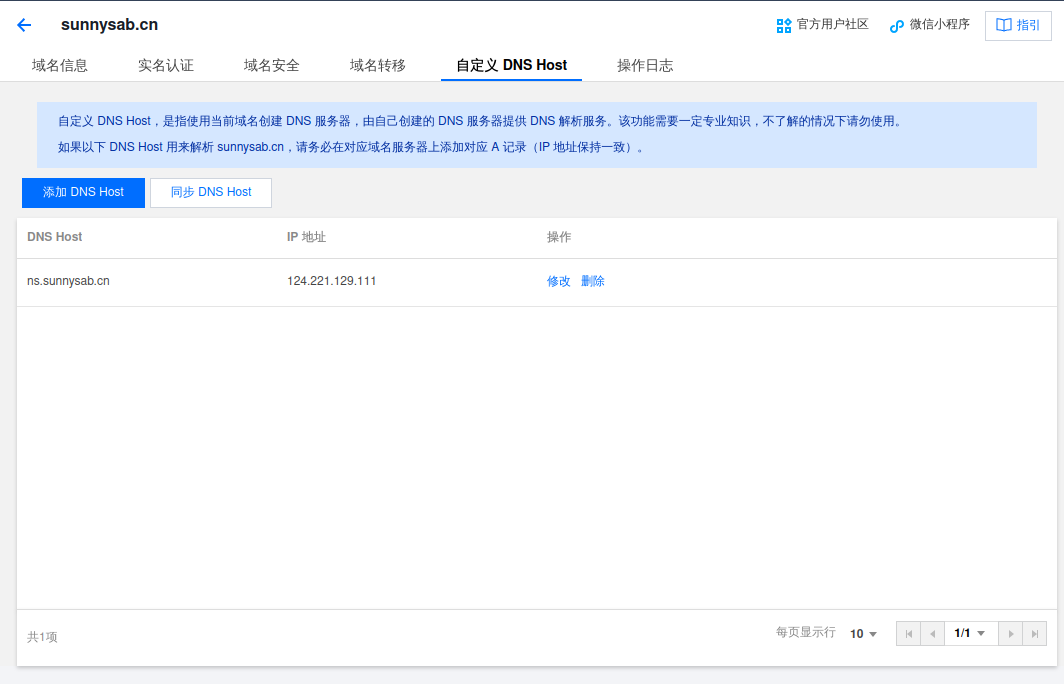Image resolution: width=1064 pixels, height=684 pixels.
Task: 选中表格中 IP 地址 124.221.129.111
Action: pyautogui.click(x=332, y=281)
